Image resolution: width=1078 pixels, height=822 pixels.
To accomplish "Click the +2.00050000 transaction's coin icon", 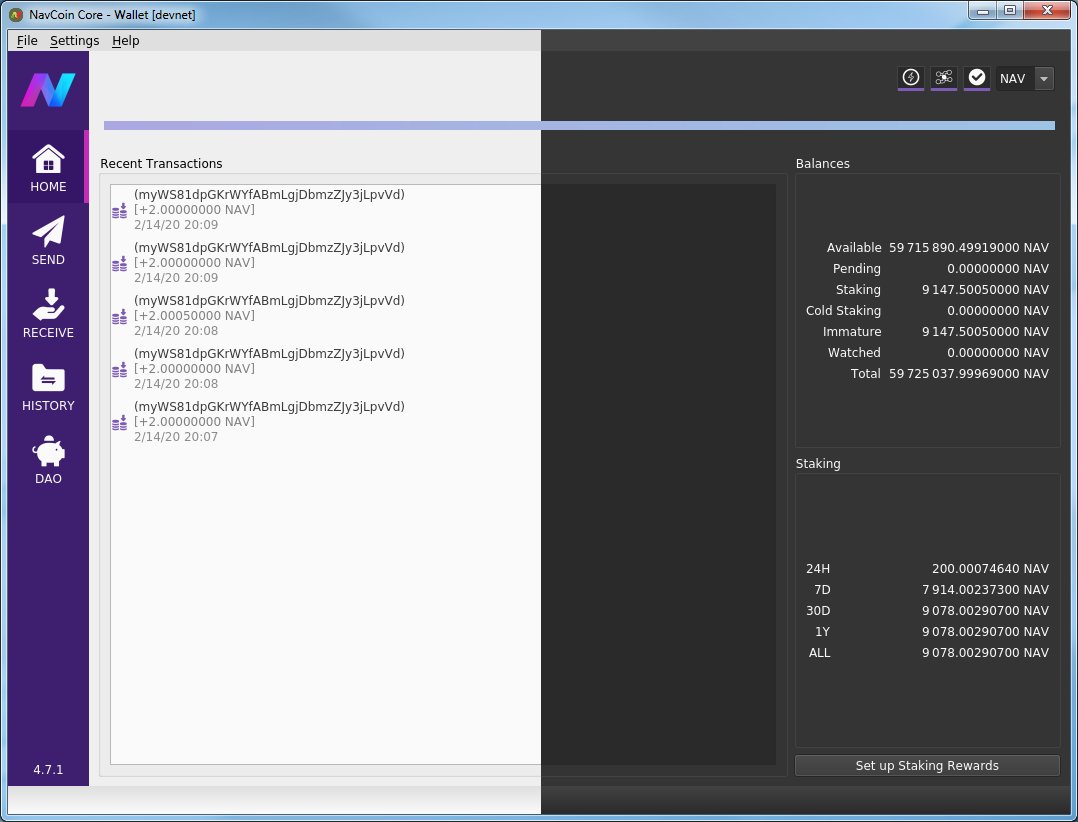I will (x=120, y=317).
